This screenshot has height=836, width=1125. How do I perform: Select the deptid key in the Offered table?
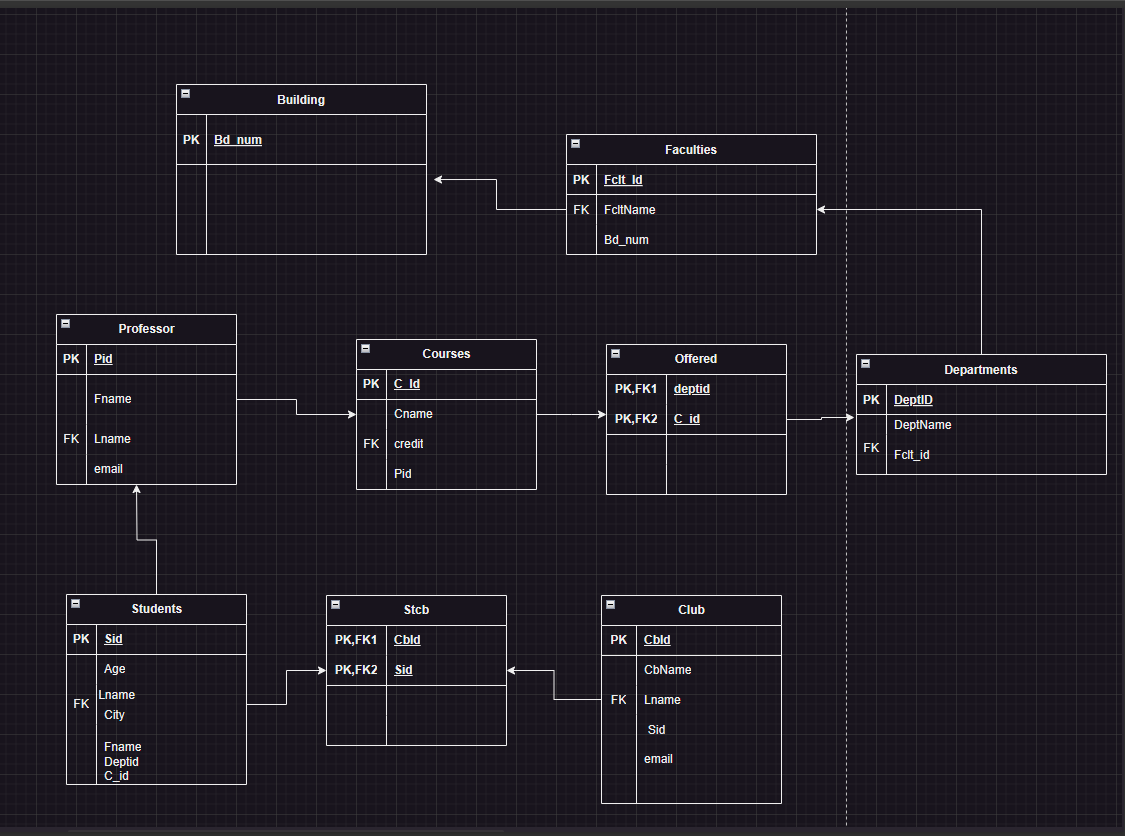coord(691,388)
